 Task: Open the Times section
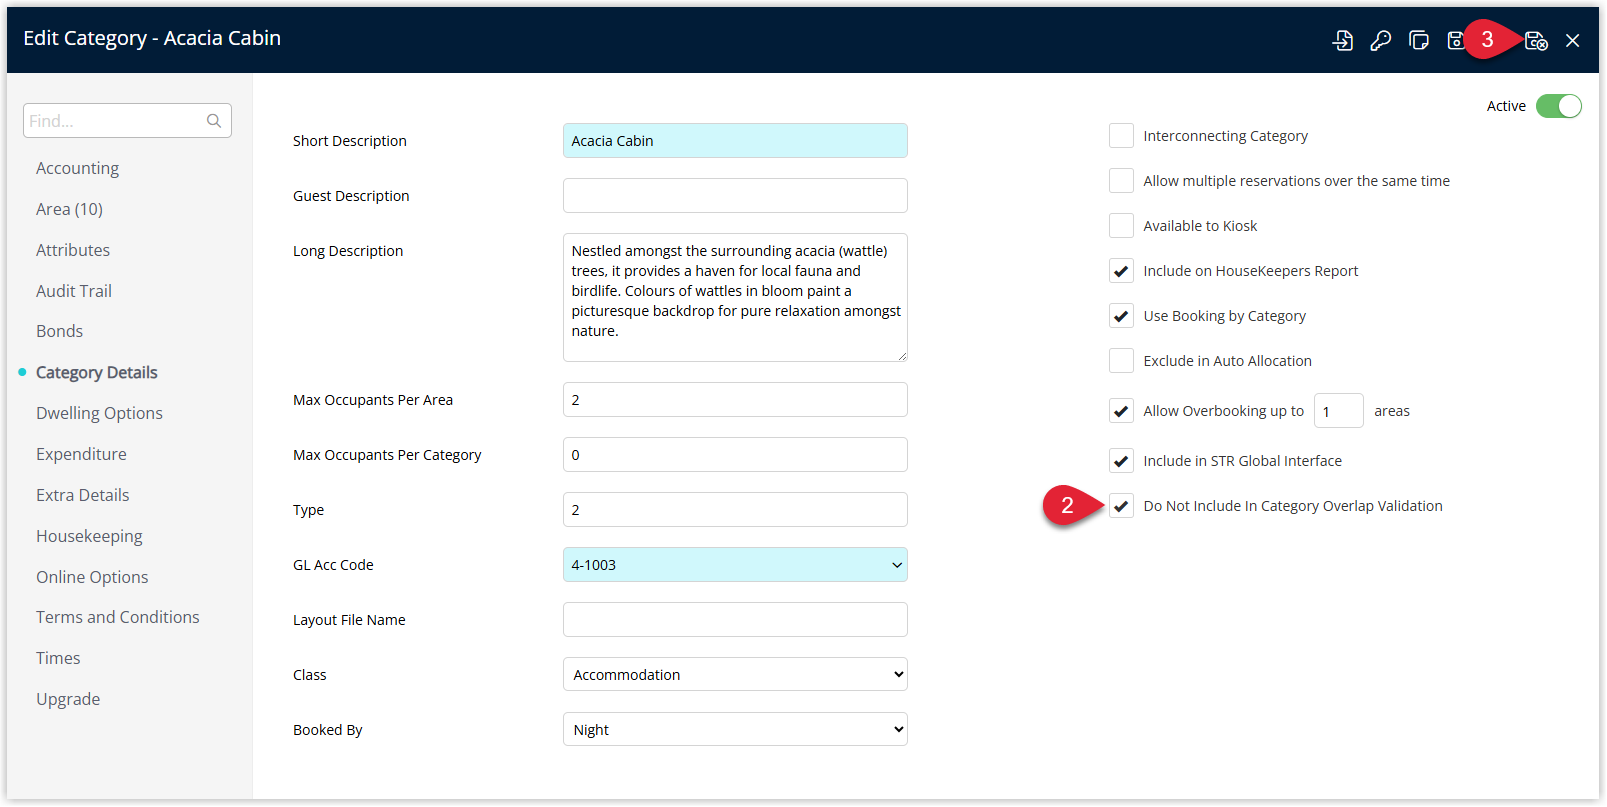click(x=58, y=658)
